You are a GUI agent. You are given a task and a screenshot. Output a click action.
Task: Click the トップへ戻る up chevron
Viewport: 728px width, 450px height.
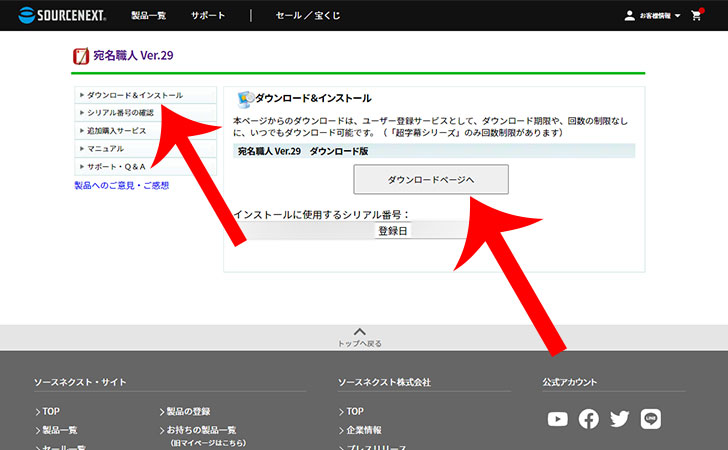[360, 332]
